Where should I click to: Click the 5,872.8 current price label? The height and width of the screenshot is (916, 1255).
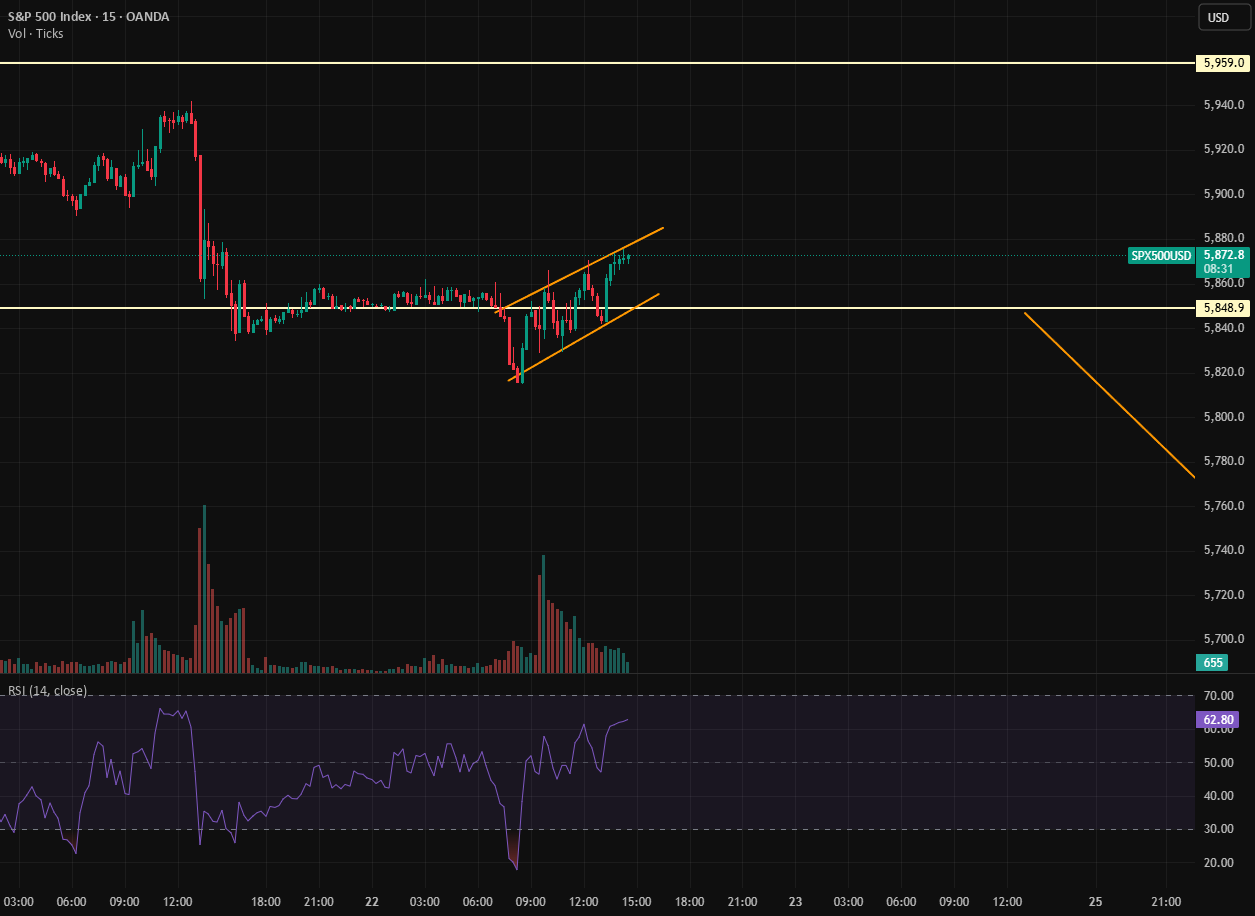click(1223, 255)
